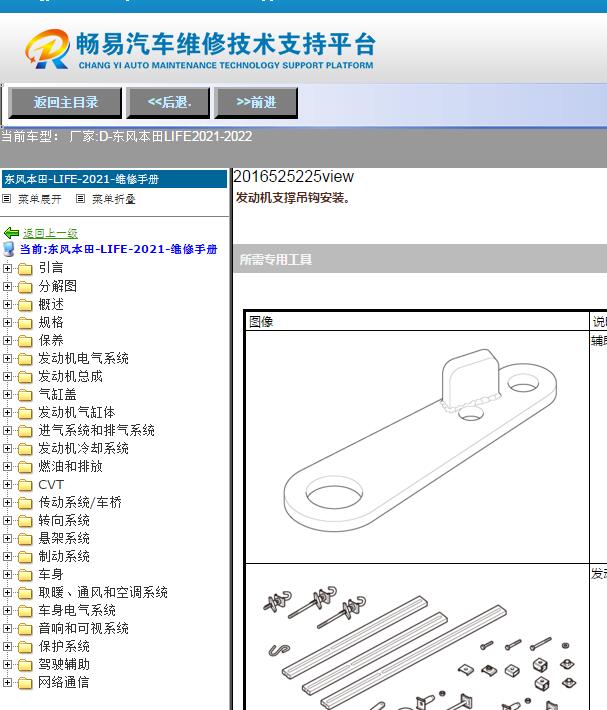Viewport: 607px width, 710px height.
Task: Click the folder icon next to 网络通信
Action: point(25,683)
